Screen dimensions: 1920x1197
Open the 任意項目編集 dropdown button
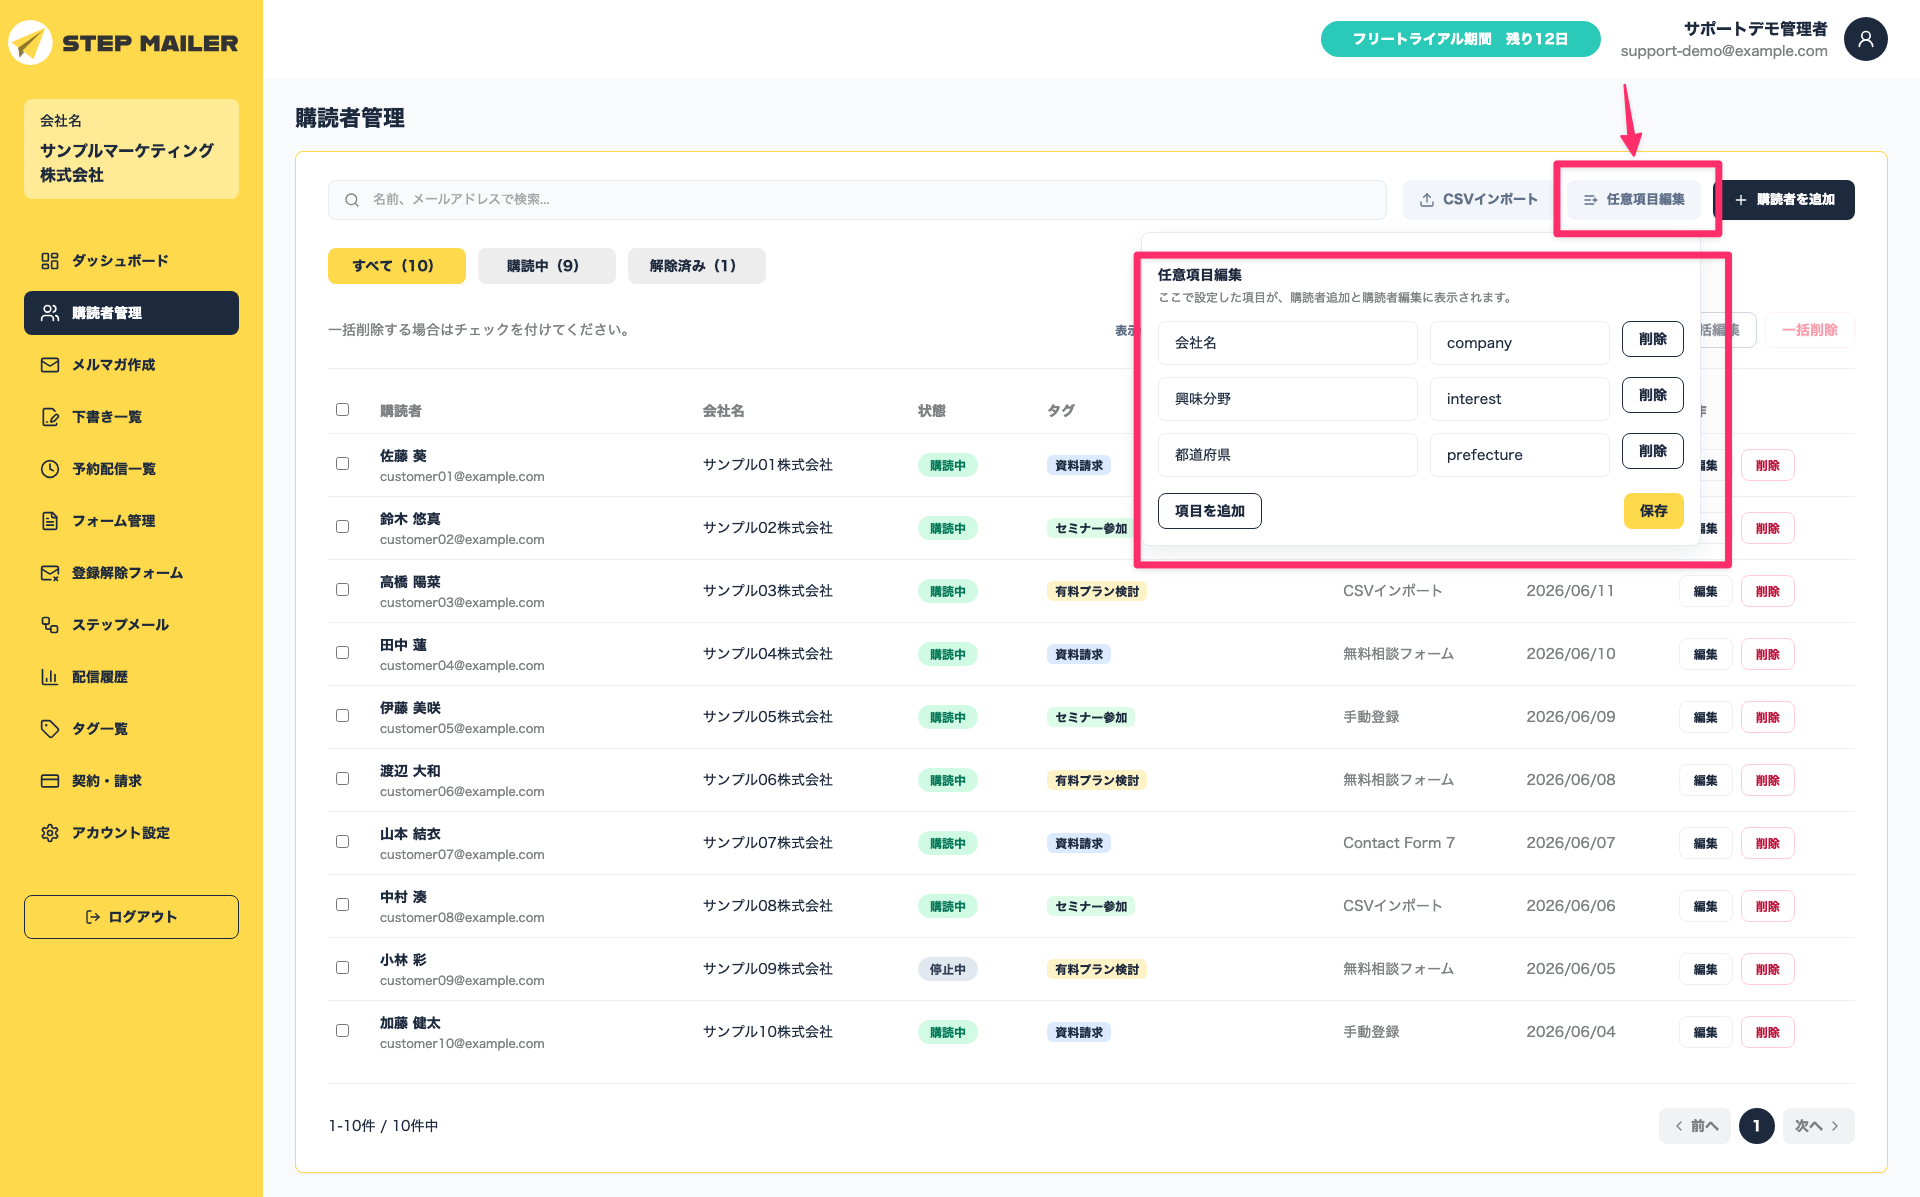click(x=1634, y=200)
